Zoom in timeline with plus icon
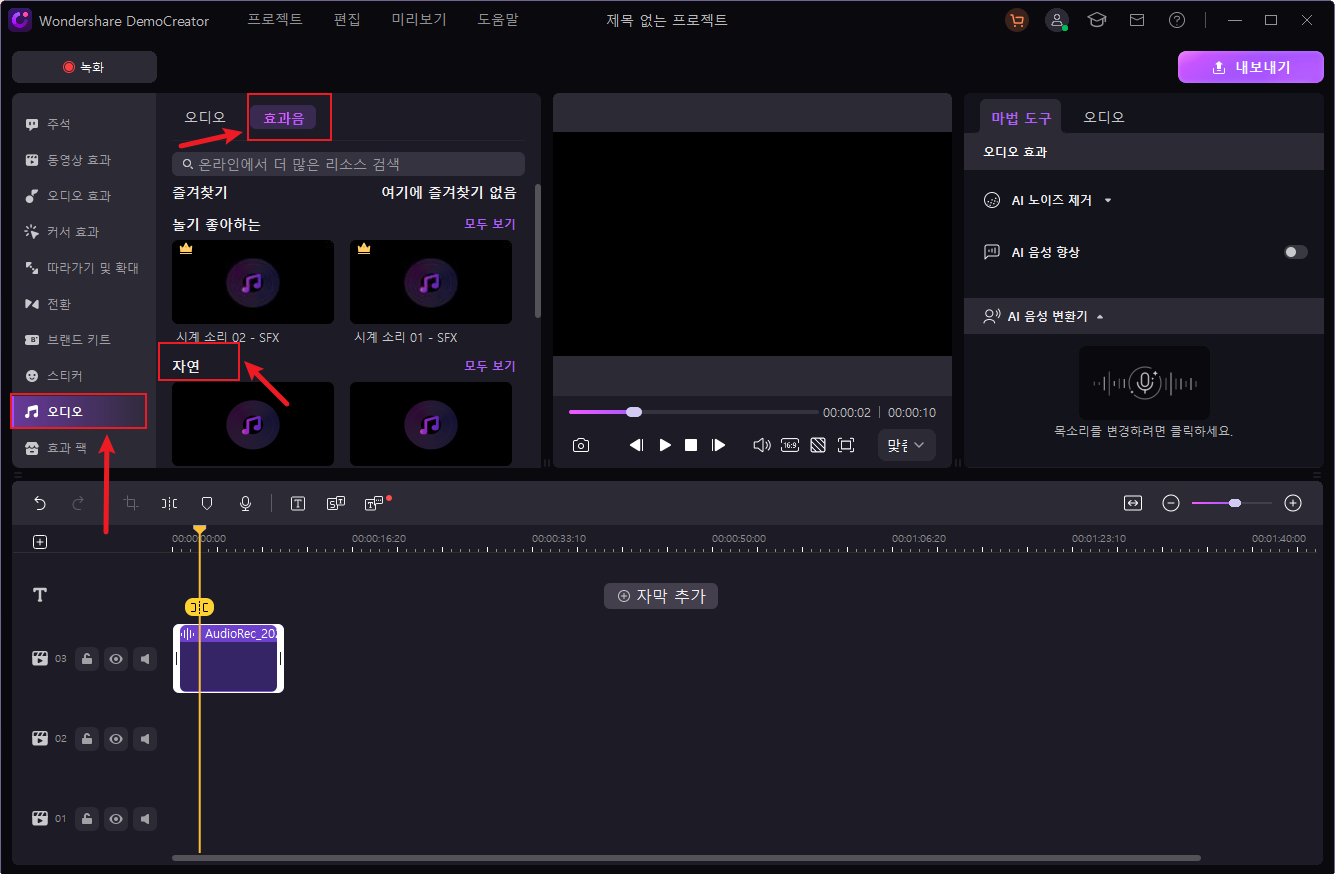1335x874 pixels. 1293,503
